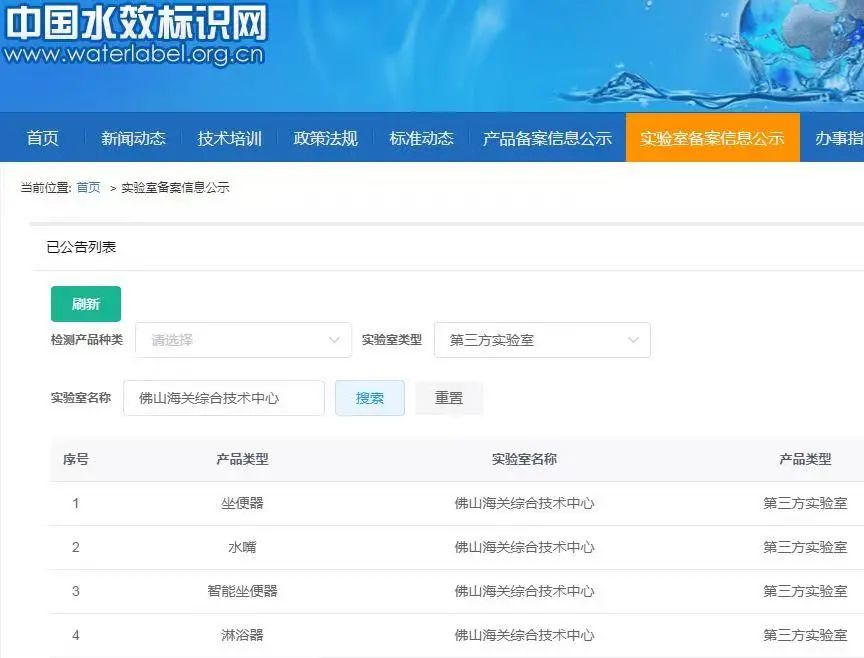Click the first 产品类型 column header
Screen dimensions: 864x658
pos(242,459)
